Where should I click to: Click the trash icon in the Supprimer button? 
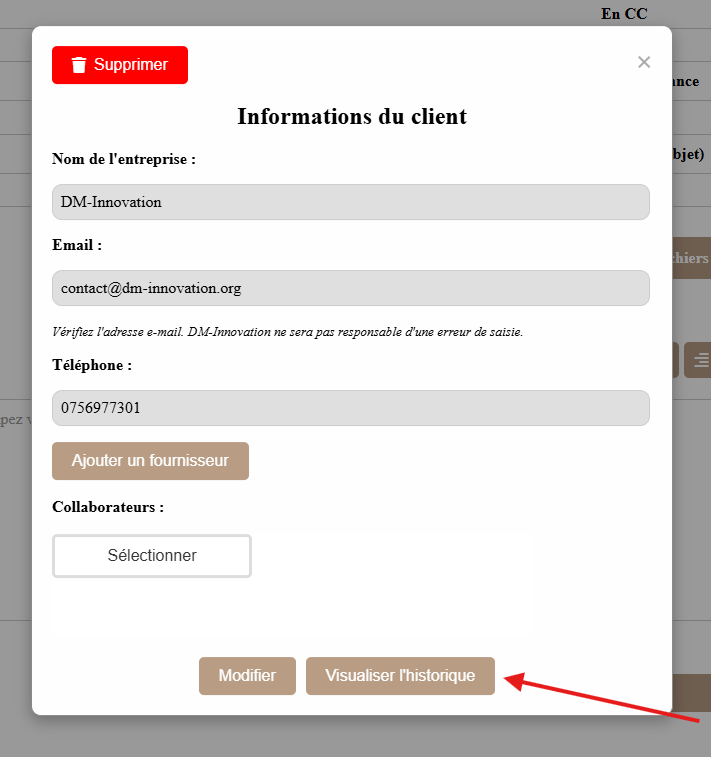pyautogui.click(x=79, y=65)
